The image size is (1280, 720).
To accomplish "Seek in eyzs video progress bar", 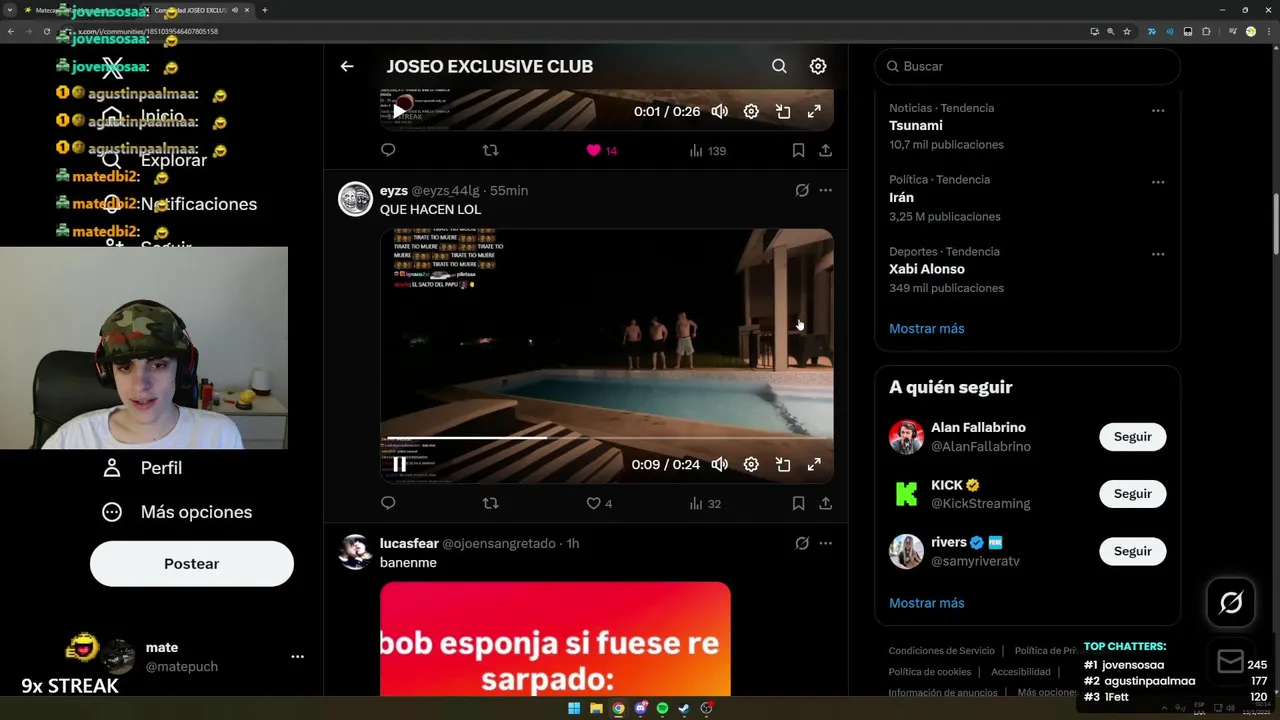I will point(606,438).
